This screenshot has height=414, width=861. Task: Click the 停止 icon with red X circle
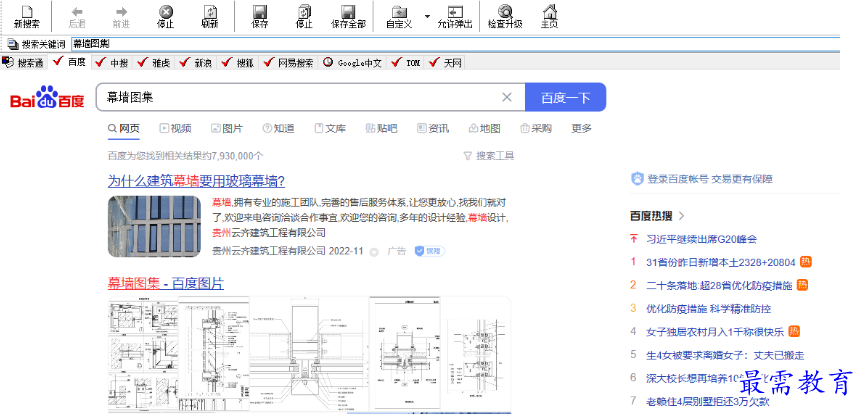165,17
